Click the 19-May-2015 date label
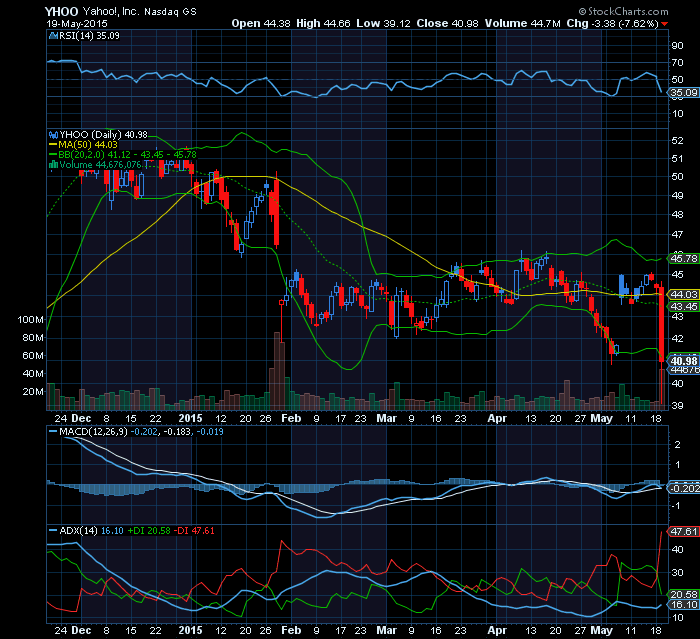 click(x=77, y=24)
